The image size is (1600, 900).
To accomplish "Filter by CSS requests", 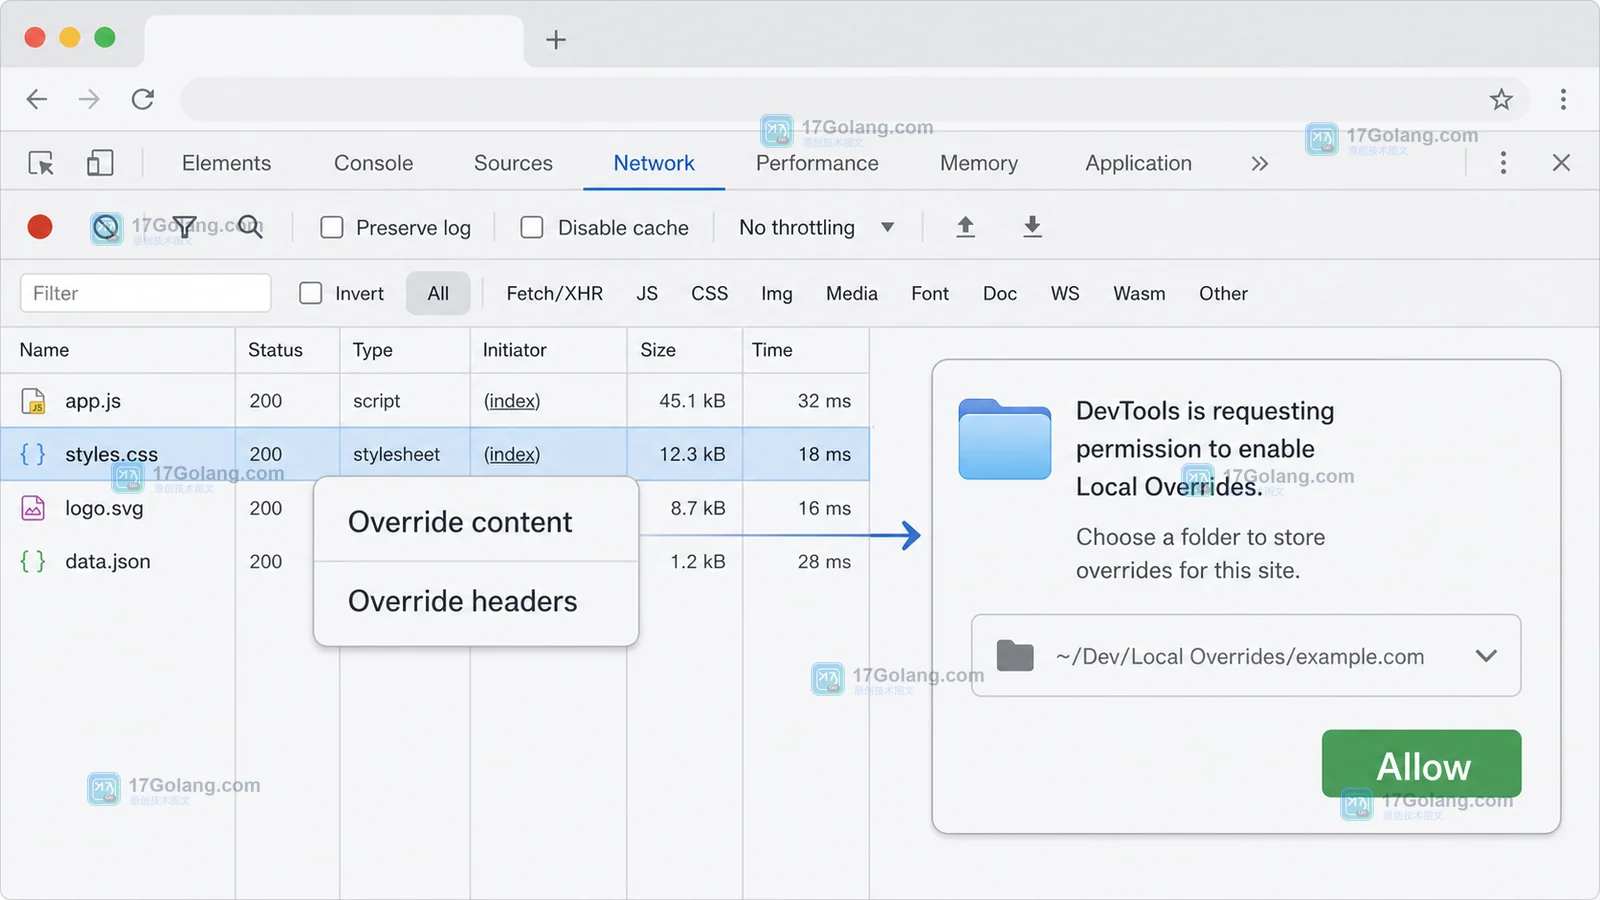I will [709, 293].
